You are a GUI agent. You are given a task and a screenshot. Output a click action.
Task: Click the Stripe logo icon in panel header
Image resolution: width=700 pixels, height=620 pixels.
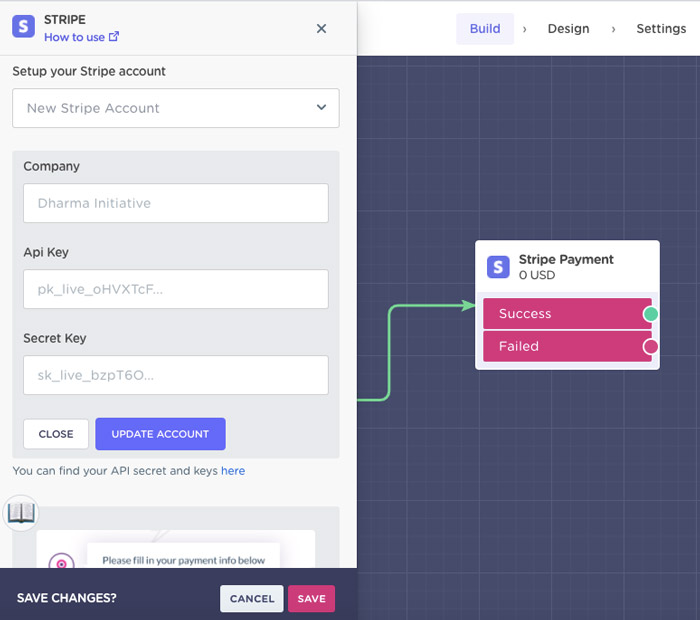click(23, 27)
